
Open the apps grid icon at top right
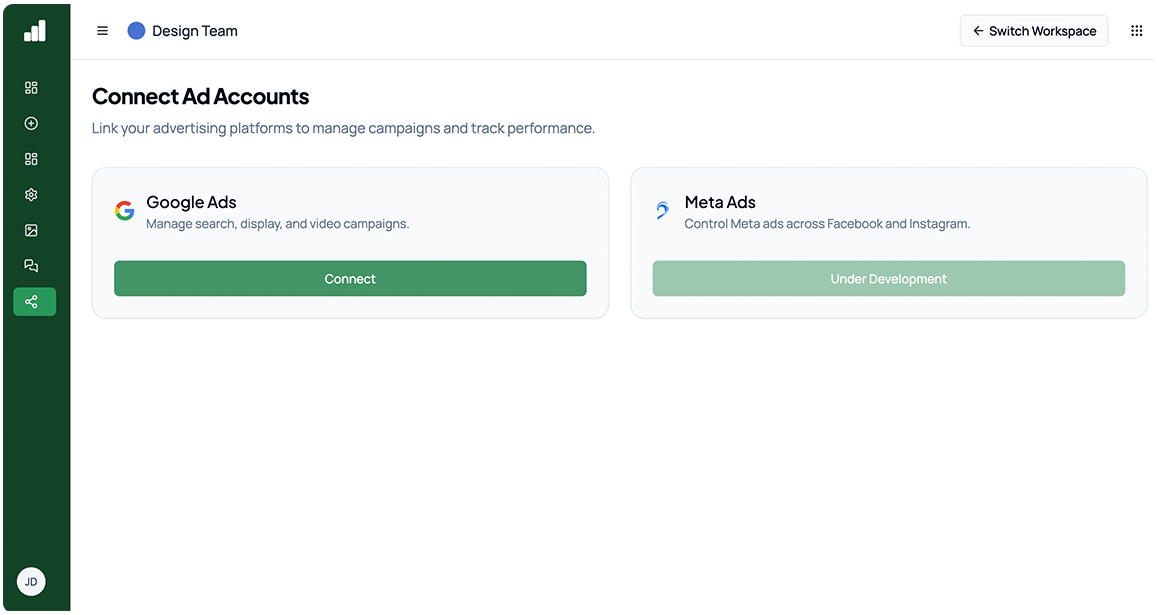tap(1136, 31)
